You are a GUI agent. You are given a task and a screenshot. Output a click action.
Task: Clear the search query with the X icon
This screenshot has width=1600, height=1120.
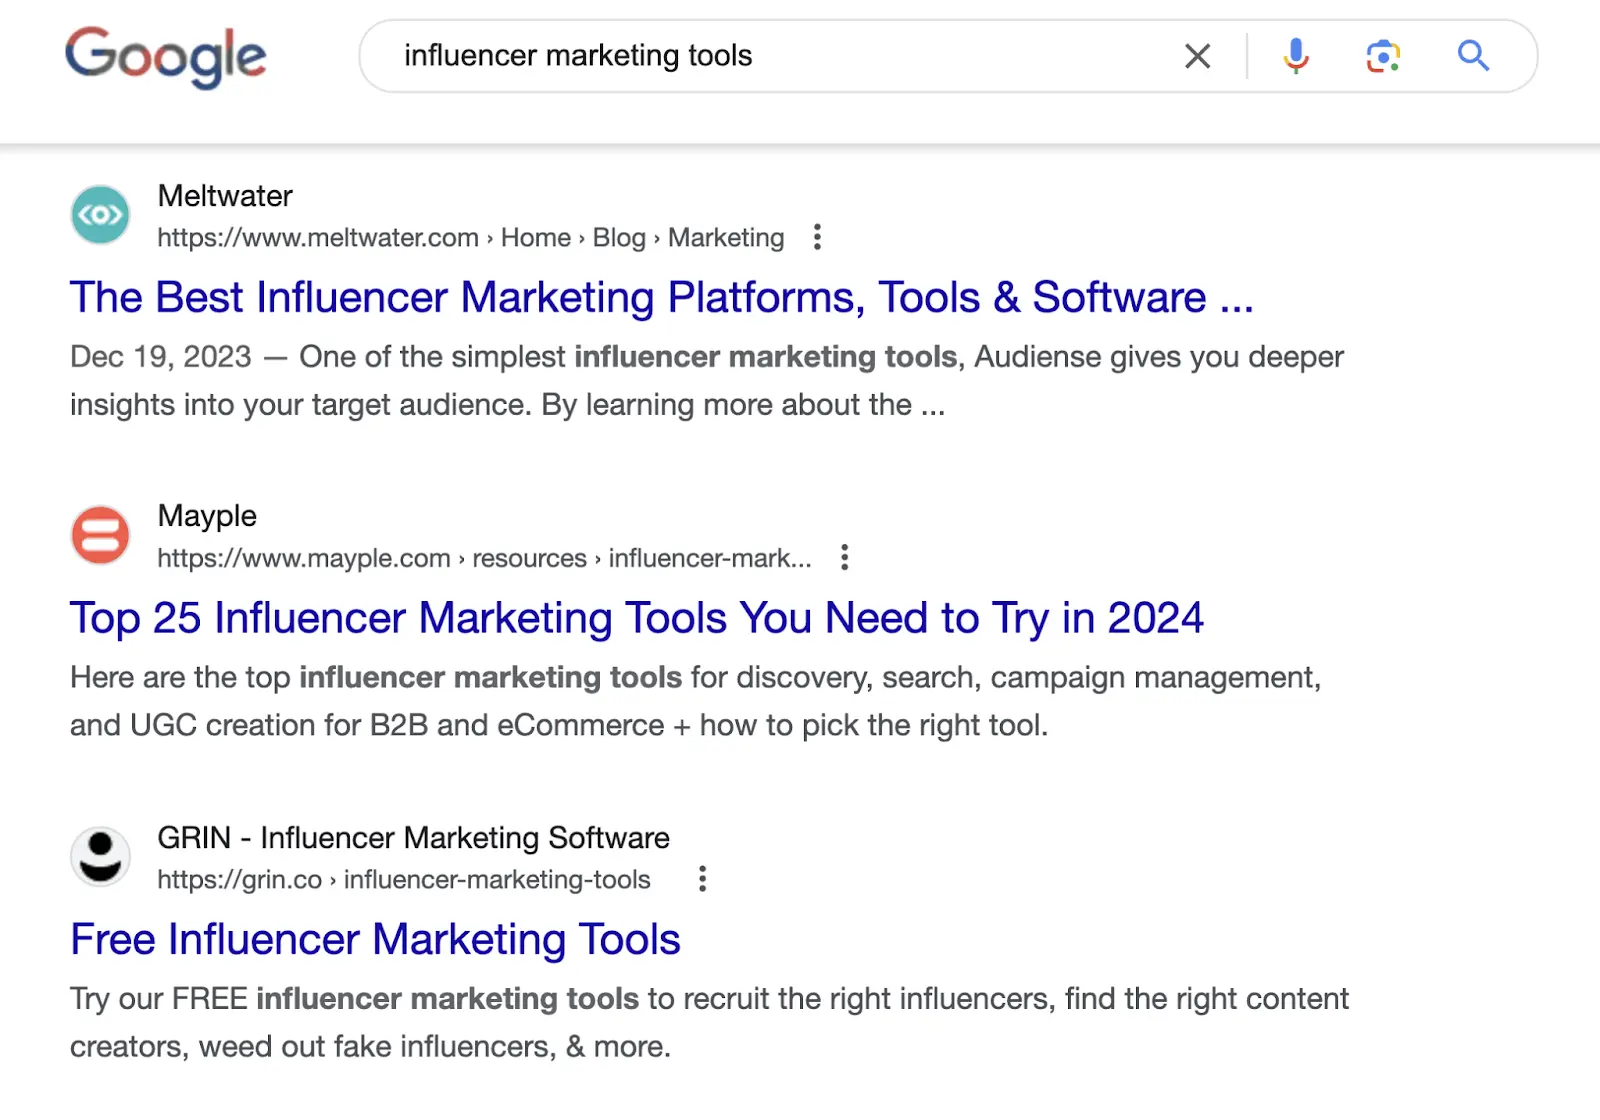pos(1196,56)
